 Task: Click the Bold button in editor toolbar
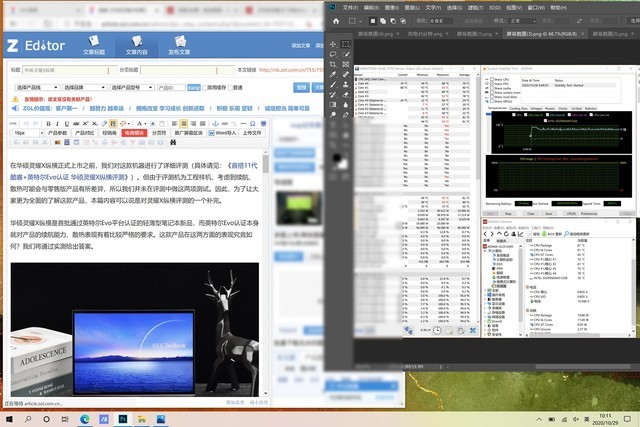tap(48, 124)
